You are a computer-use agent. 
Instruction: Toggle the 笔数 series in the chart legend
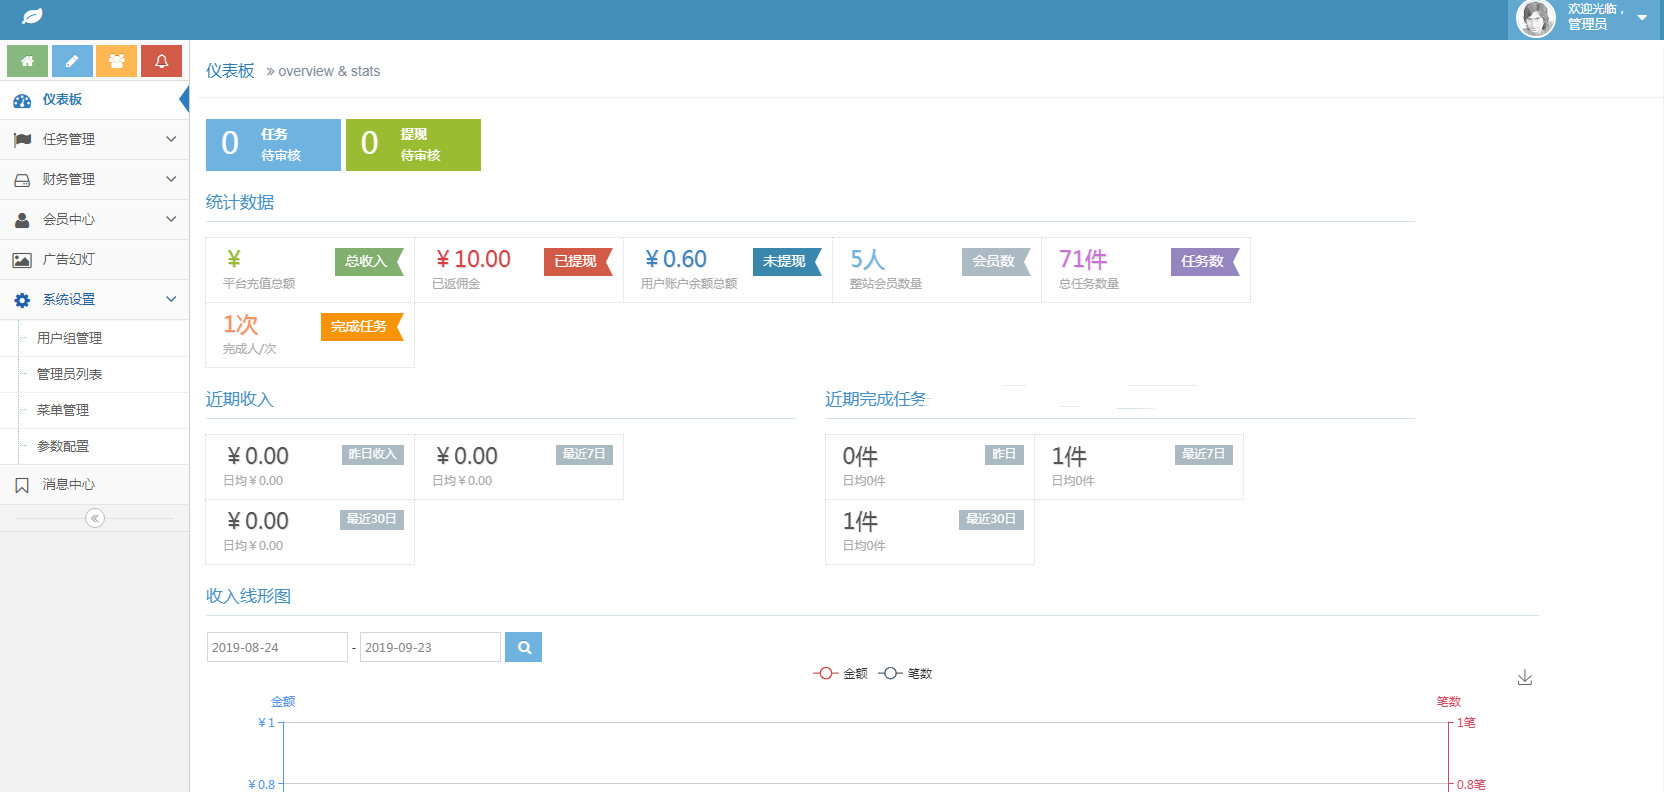click(x=905, y=673)
